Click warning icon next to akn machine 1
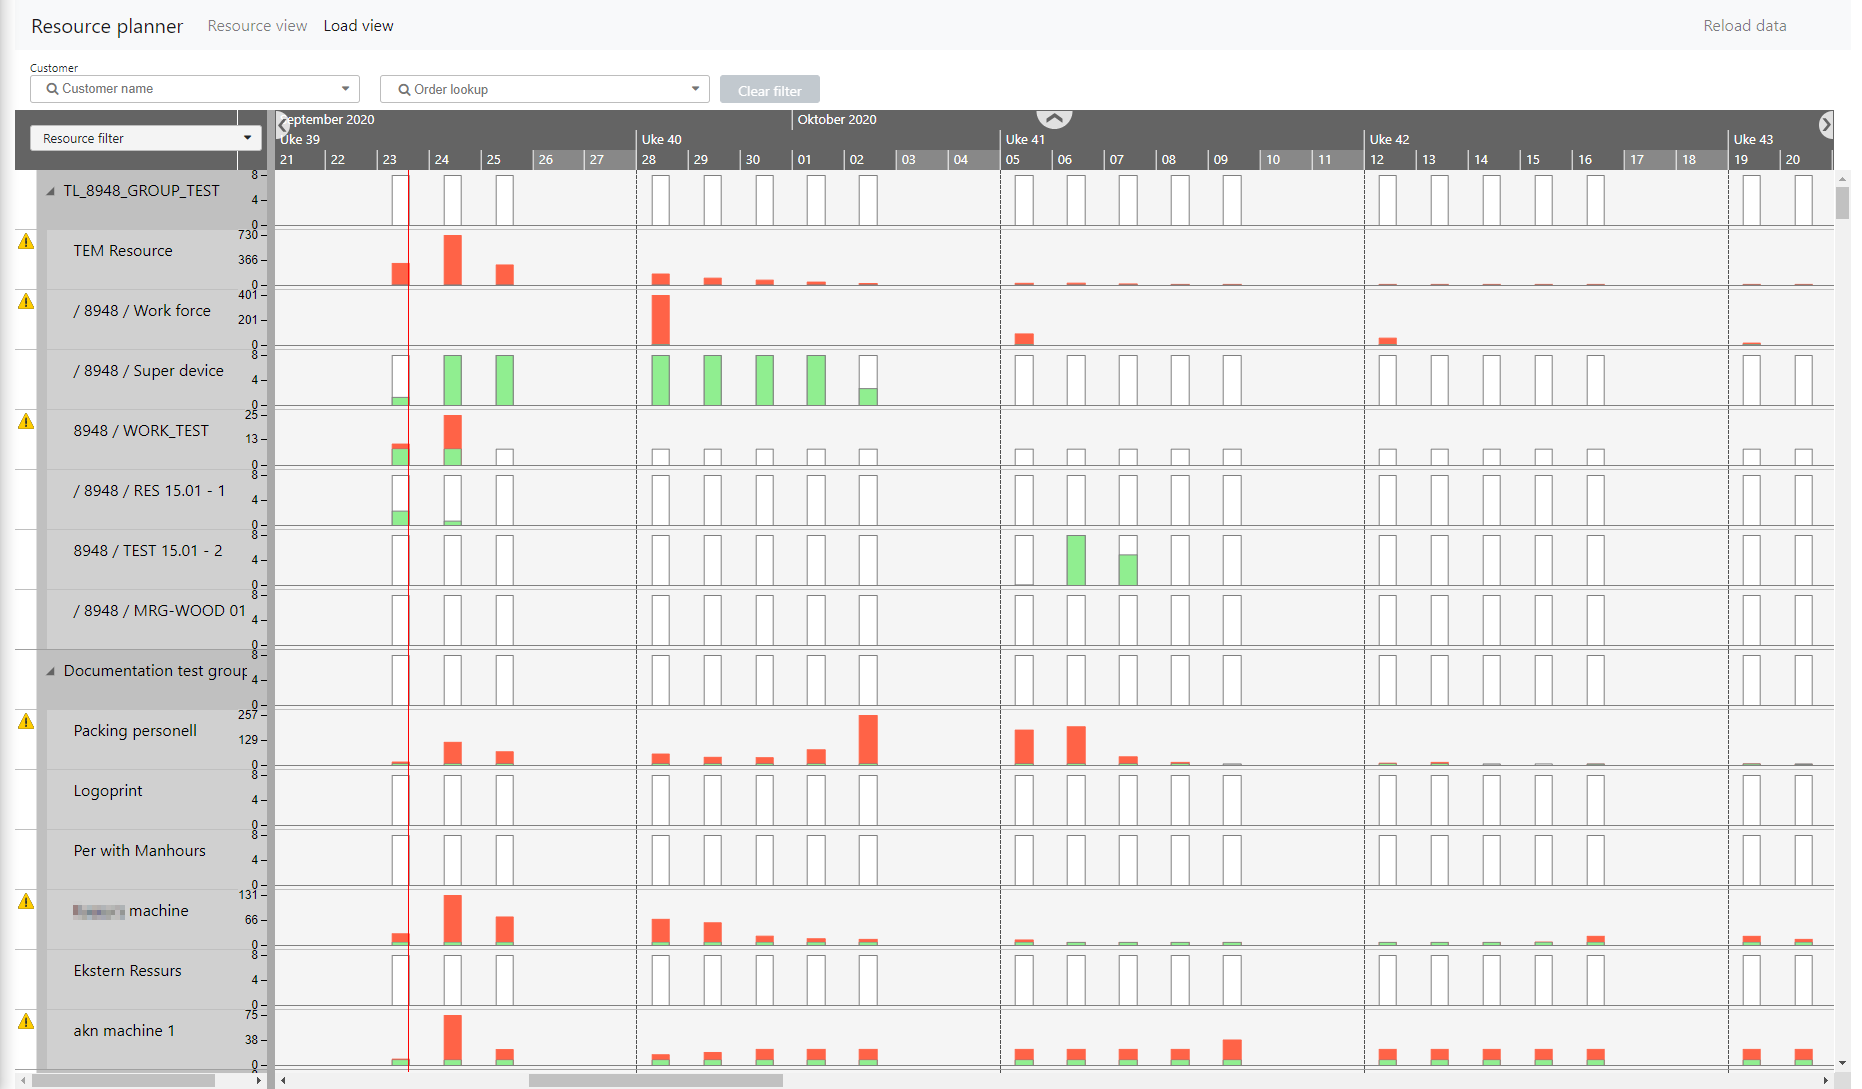This screenshot has height=1089, width=1862. [x=26, y=1022]
